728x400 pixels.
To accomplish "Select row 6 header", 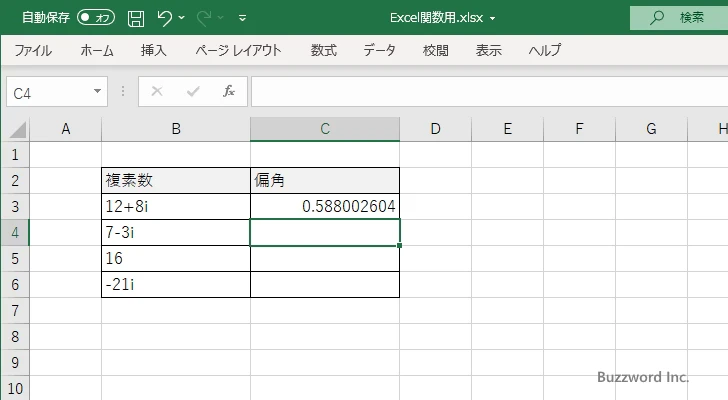I will coord(15,284).
